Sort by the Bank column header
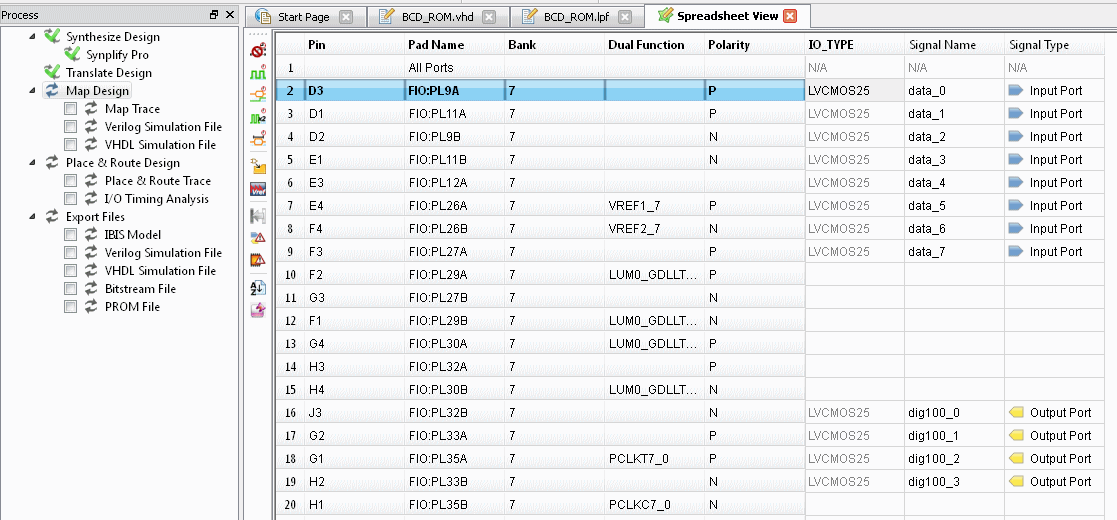1117x520 pixels. [554, 45]
